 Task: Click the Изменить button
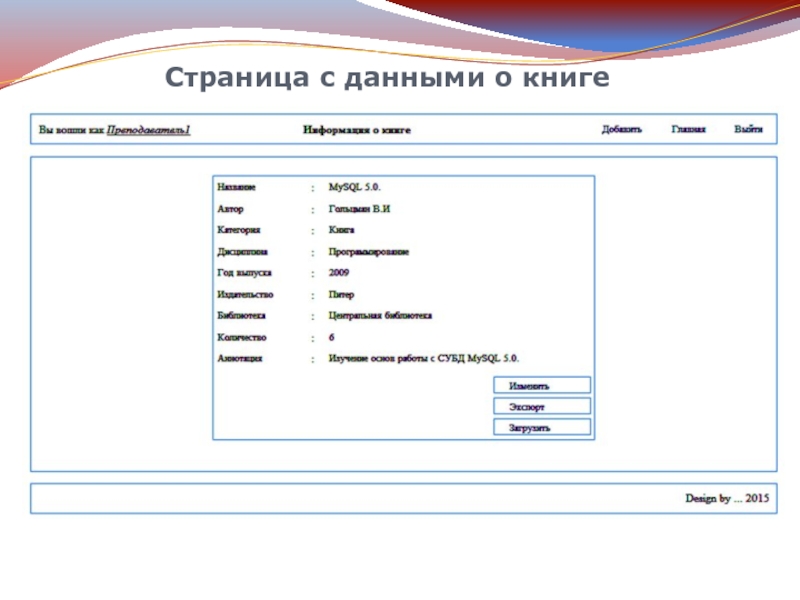(542, 385)
